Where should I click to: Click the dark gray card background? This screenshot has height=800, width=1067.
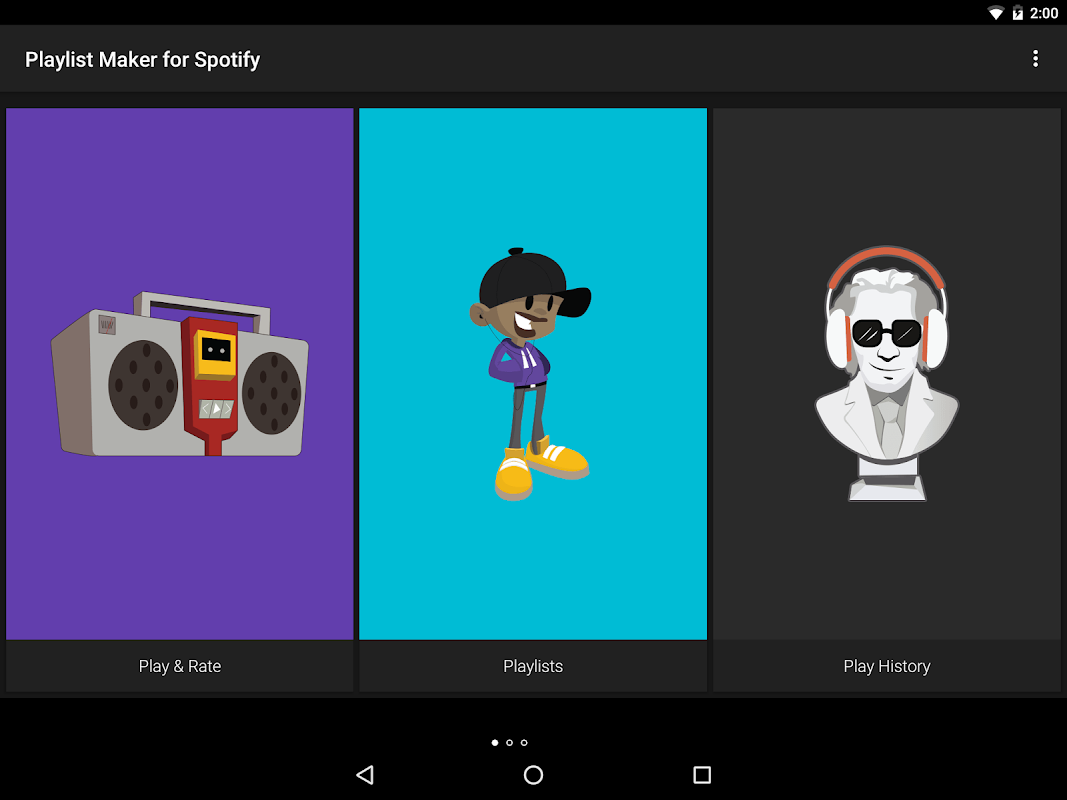(x=886, y=170)
